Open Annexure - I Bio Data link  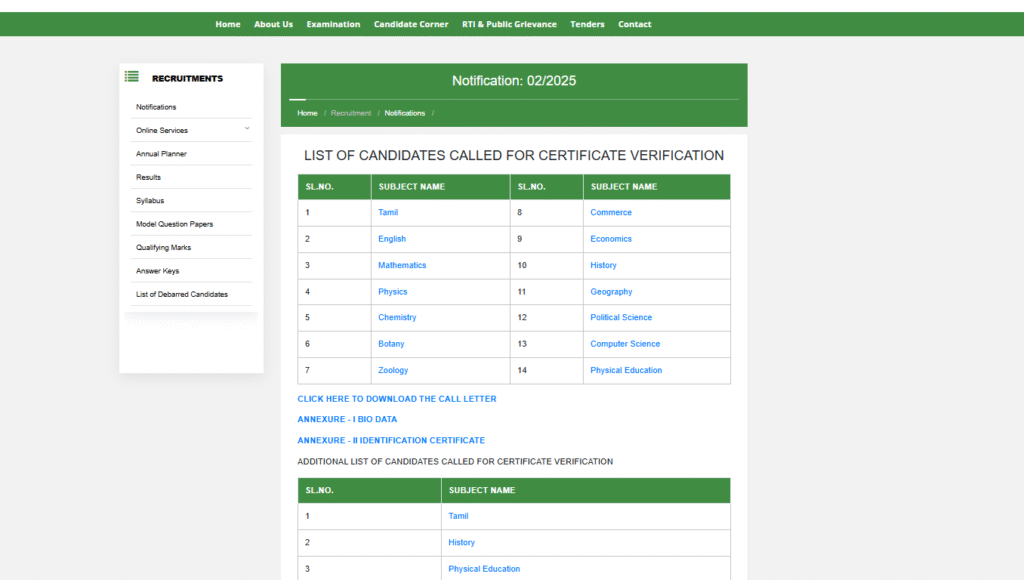coord(347,419)
